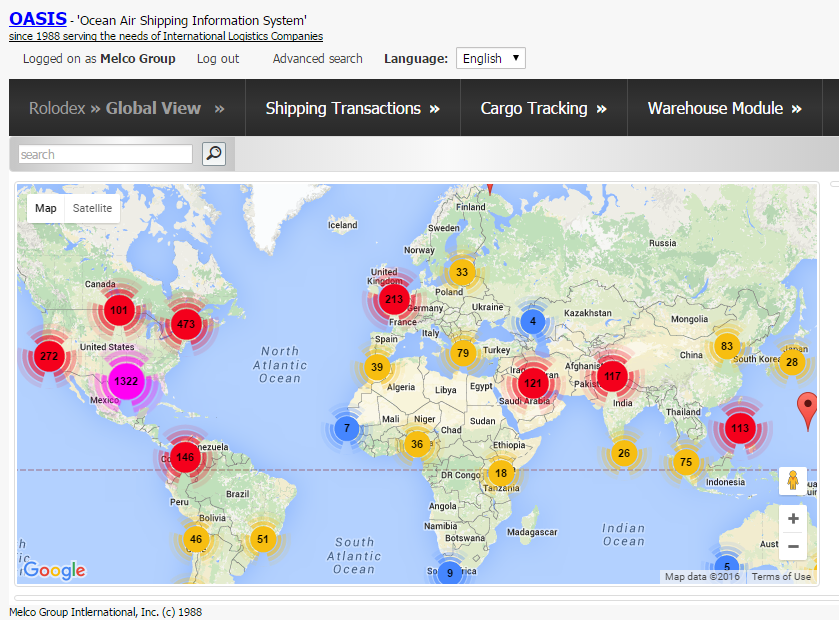Select the 121 cluster over Saudi Arabia
The height and width of the screenshot is (620, 839).
pos(532,383)
